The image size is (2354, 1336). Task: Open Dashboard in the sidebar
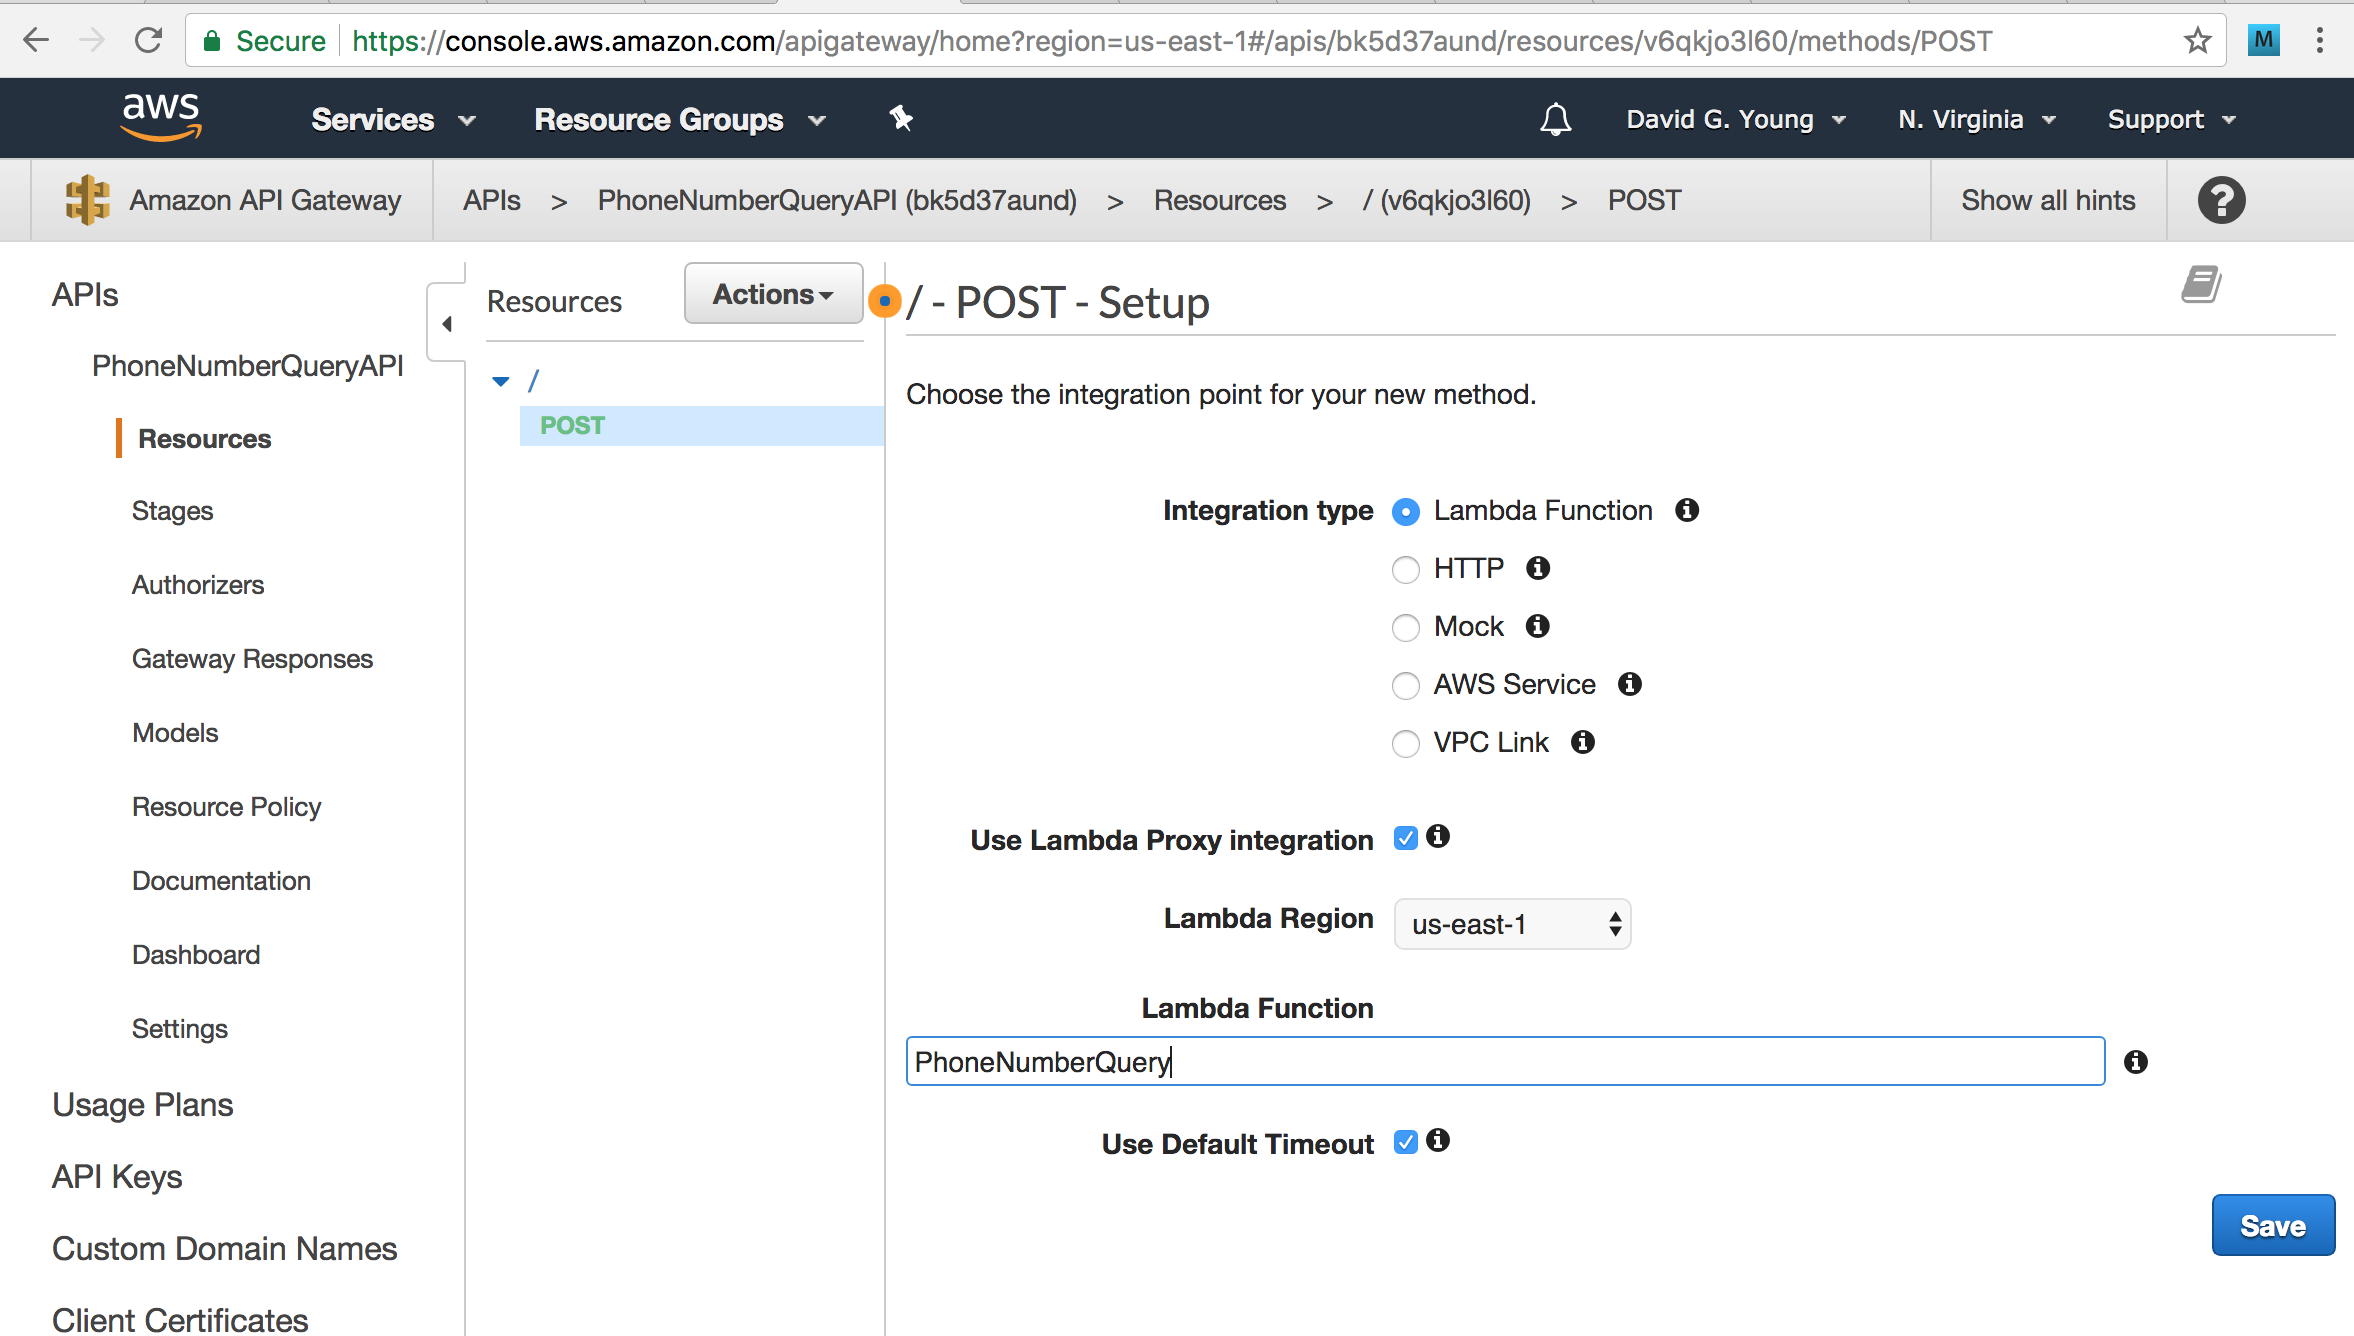click(x=196, y=955)
